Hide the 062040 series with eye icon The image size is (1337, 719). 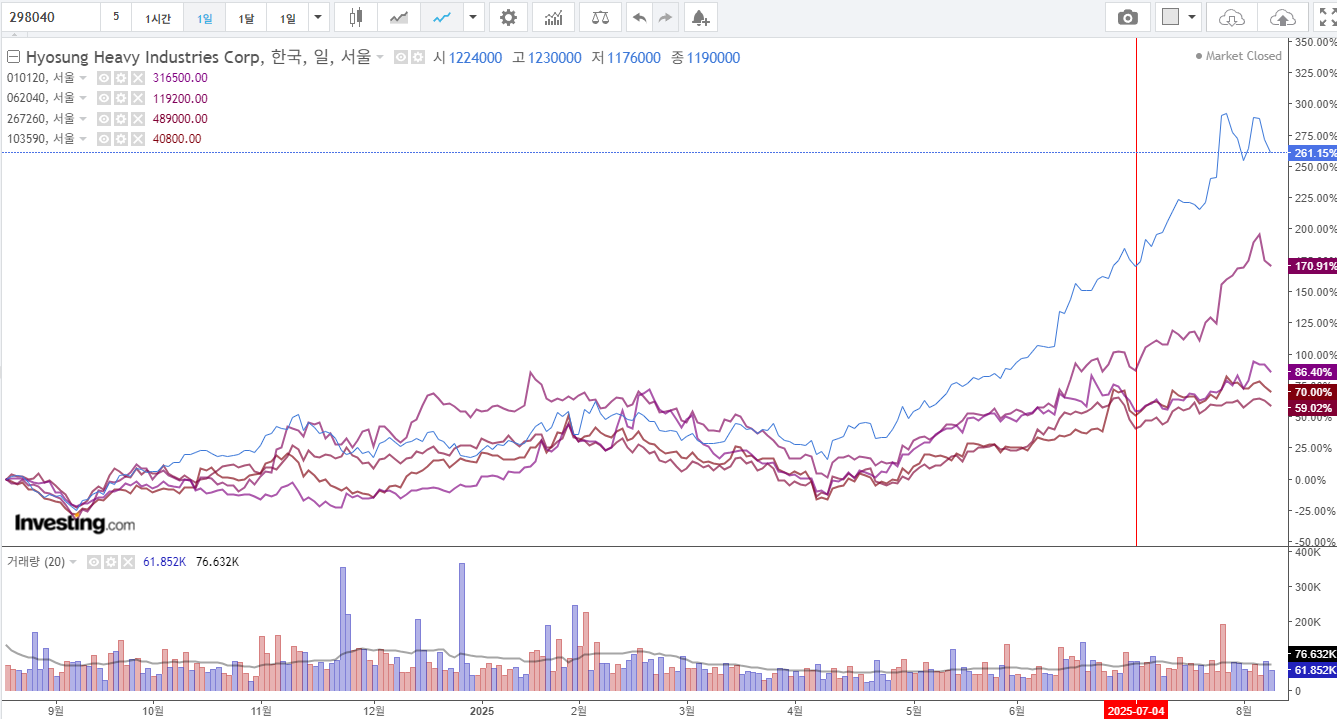click(x=104, y=98)
